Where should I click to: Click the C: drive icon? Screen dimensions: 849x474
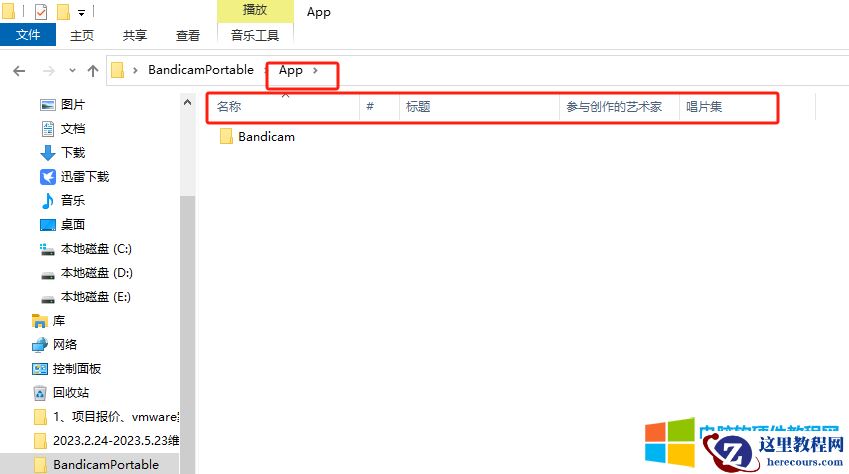(48, 249)
